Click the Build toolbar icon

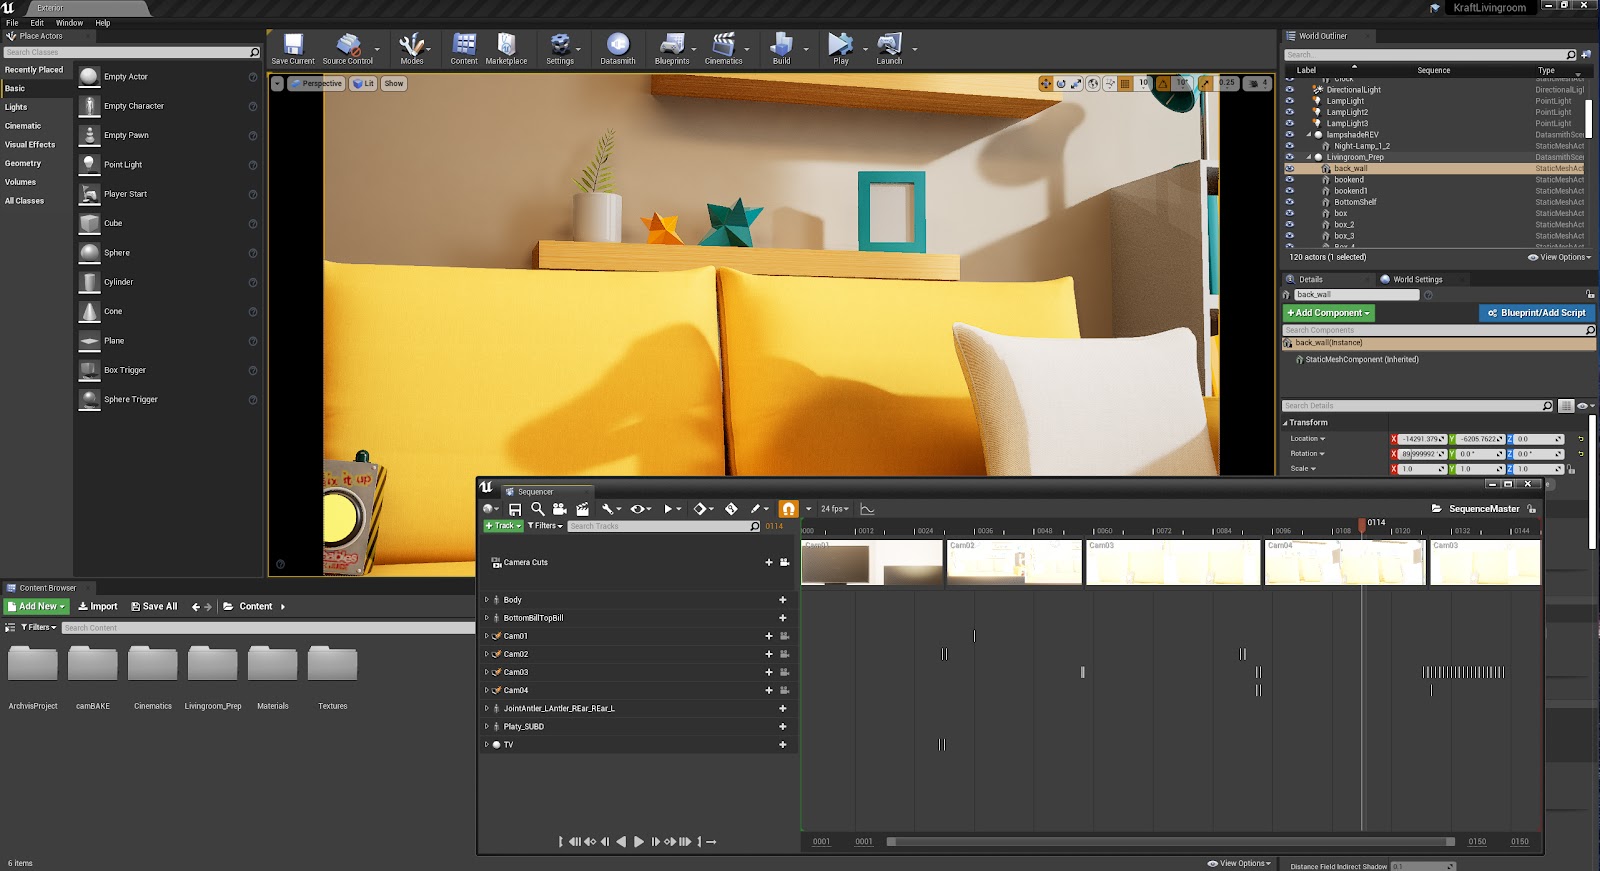coord(781,47)
